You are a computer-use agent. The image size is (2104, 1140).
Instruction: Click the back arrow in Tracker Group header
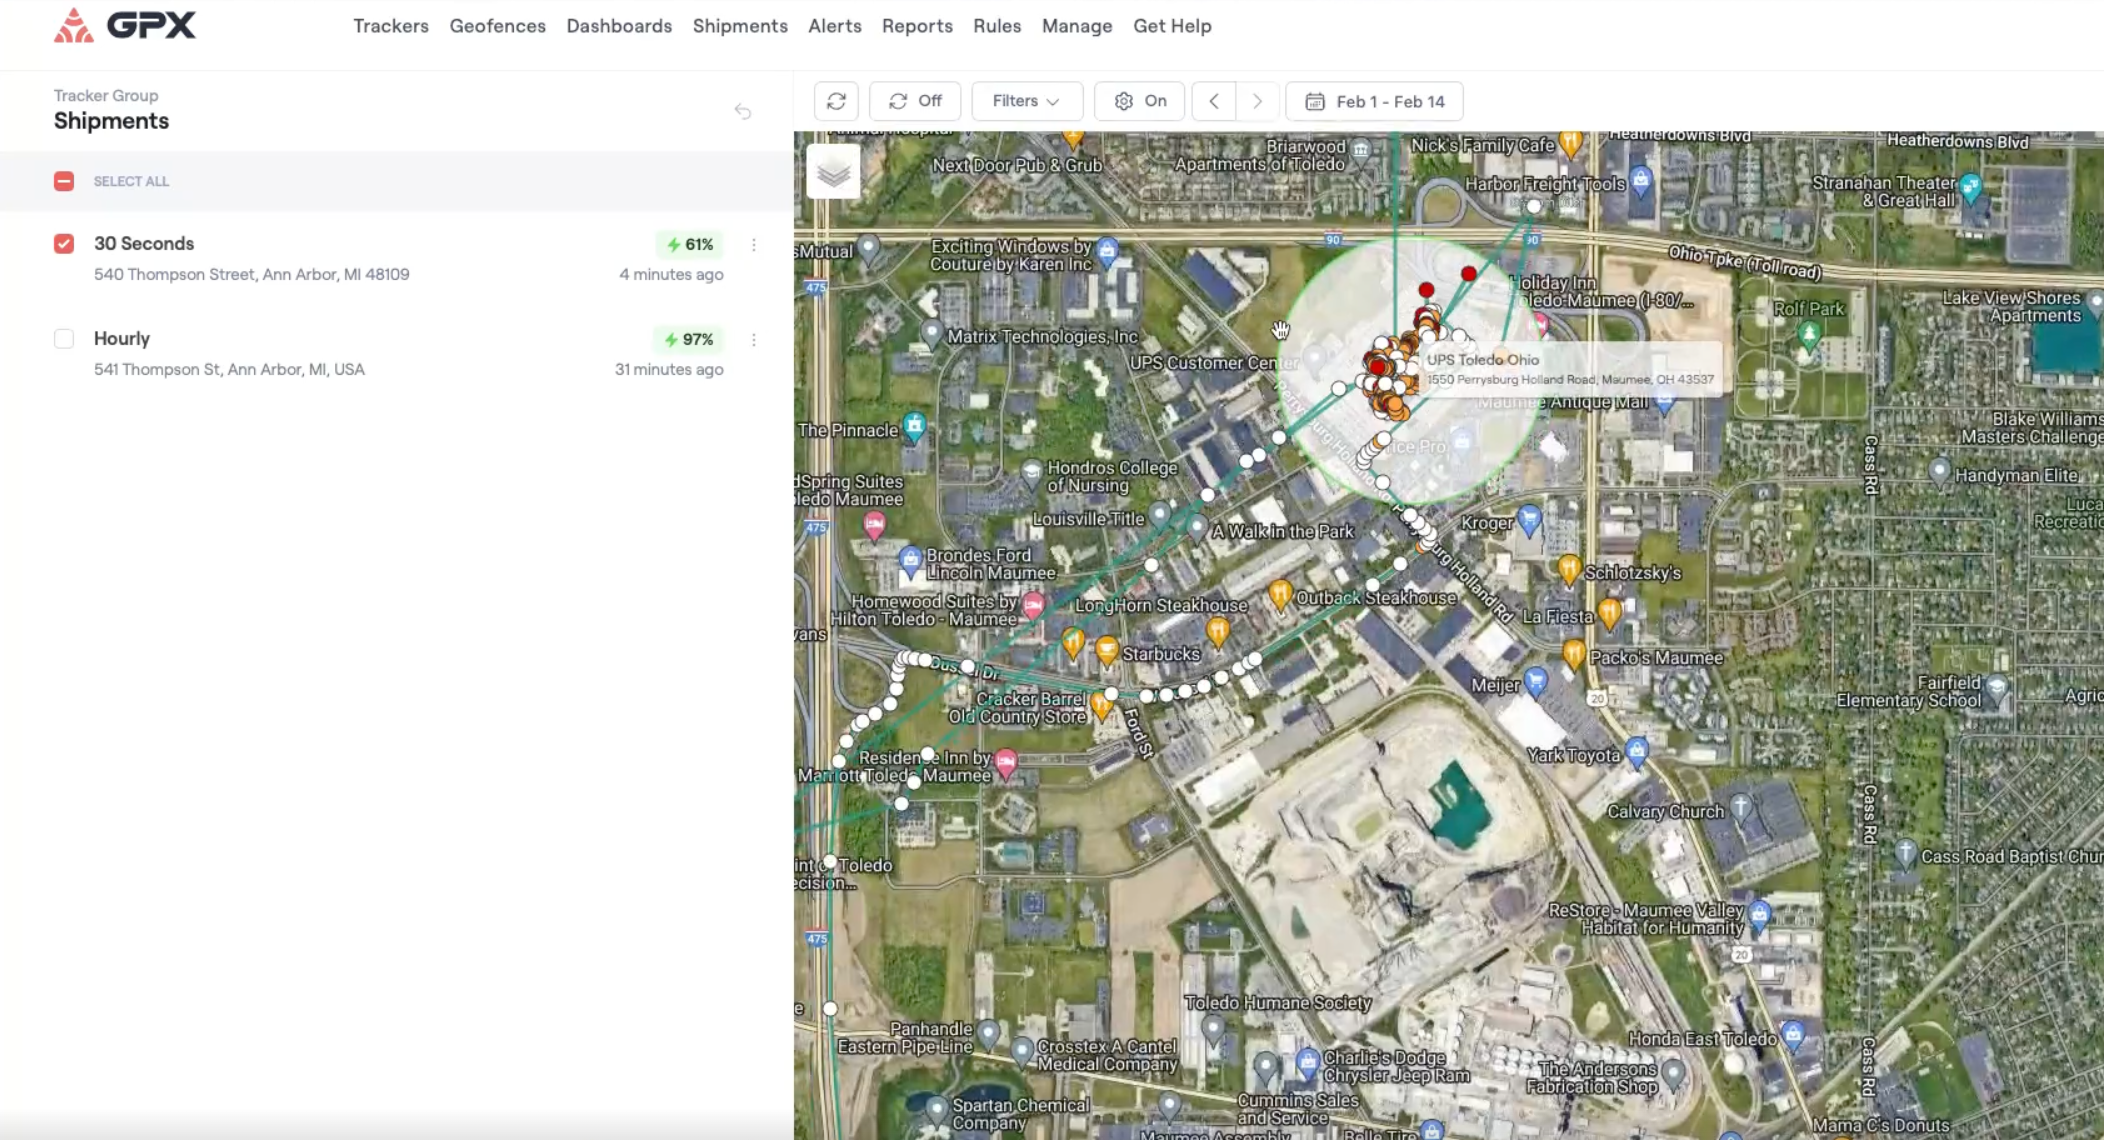(x=742, y=111)
